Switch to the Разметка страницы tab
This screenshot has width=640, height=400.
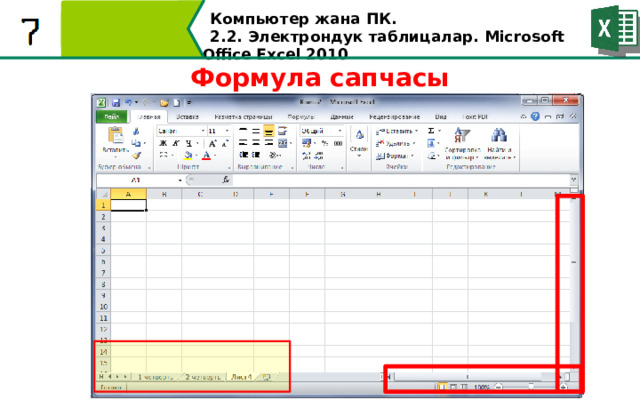tap(243, 117)
